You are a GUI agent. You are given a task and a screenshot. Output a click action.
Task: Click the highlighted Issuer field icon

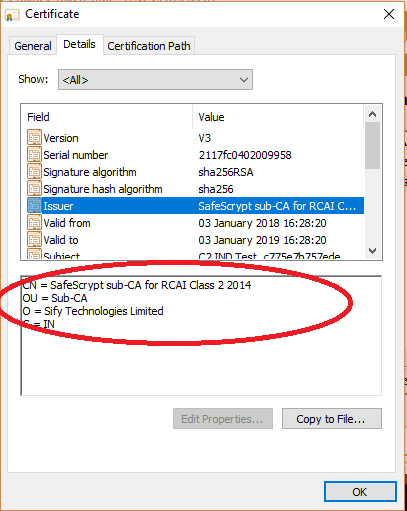point(34,206)
